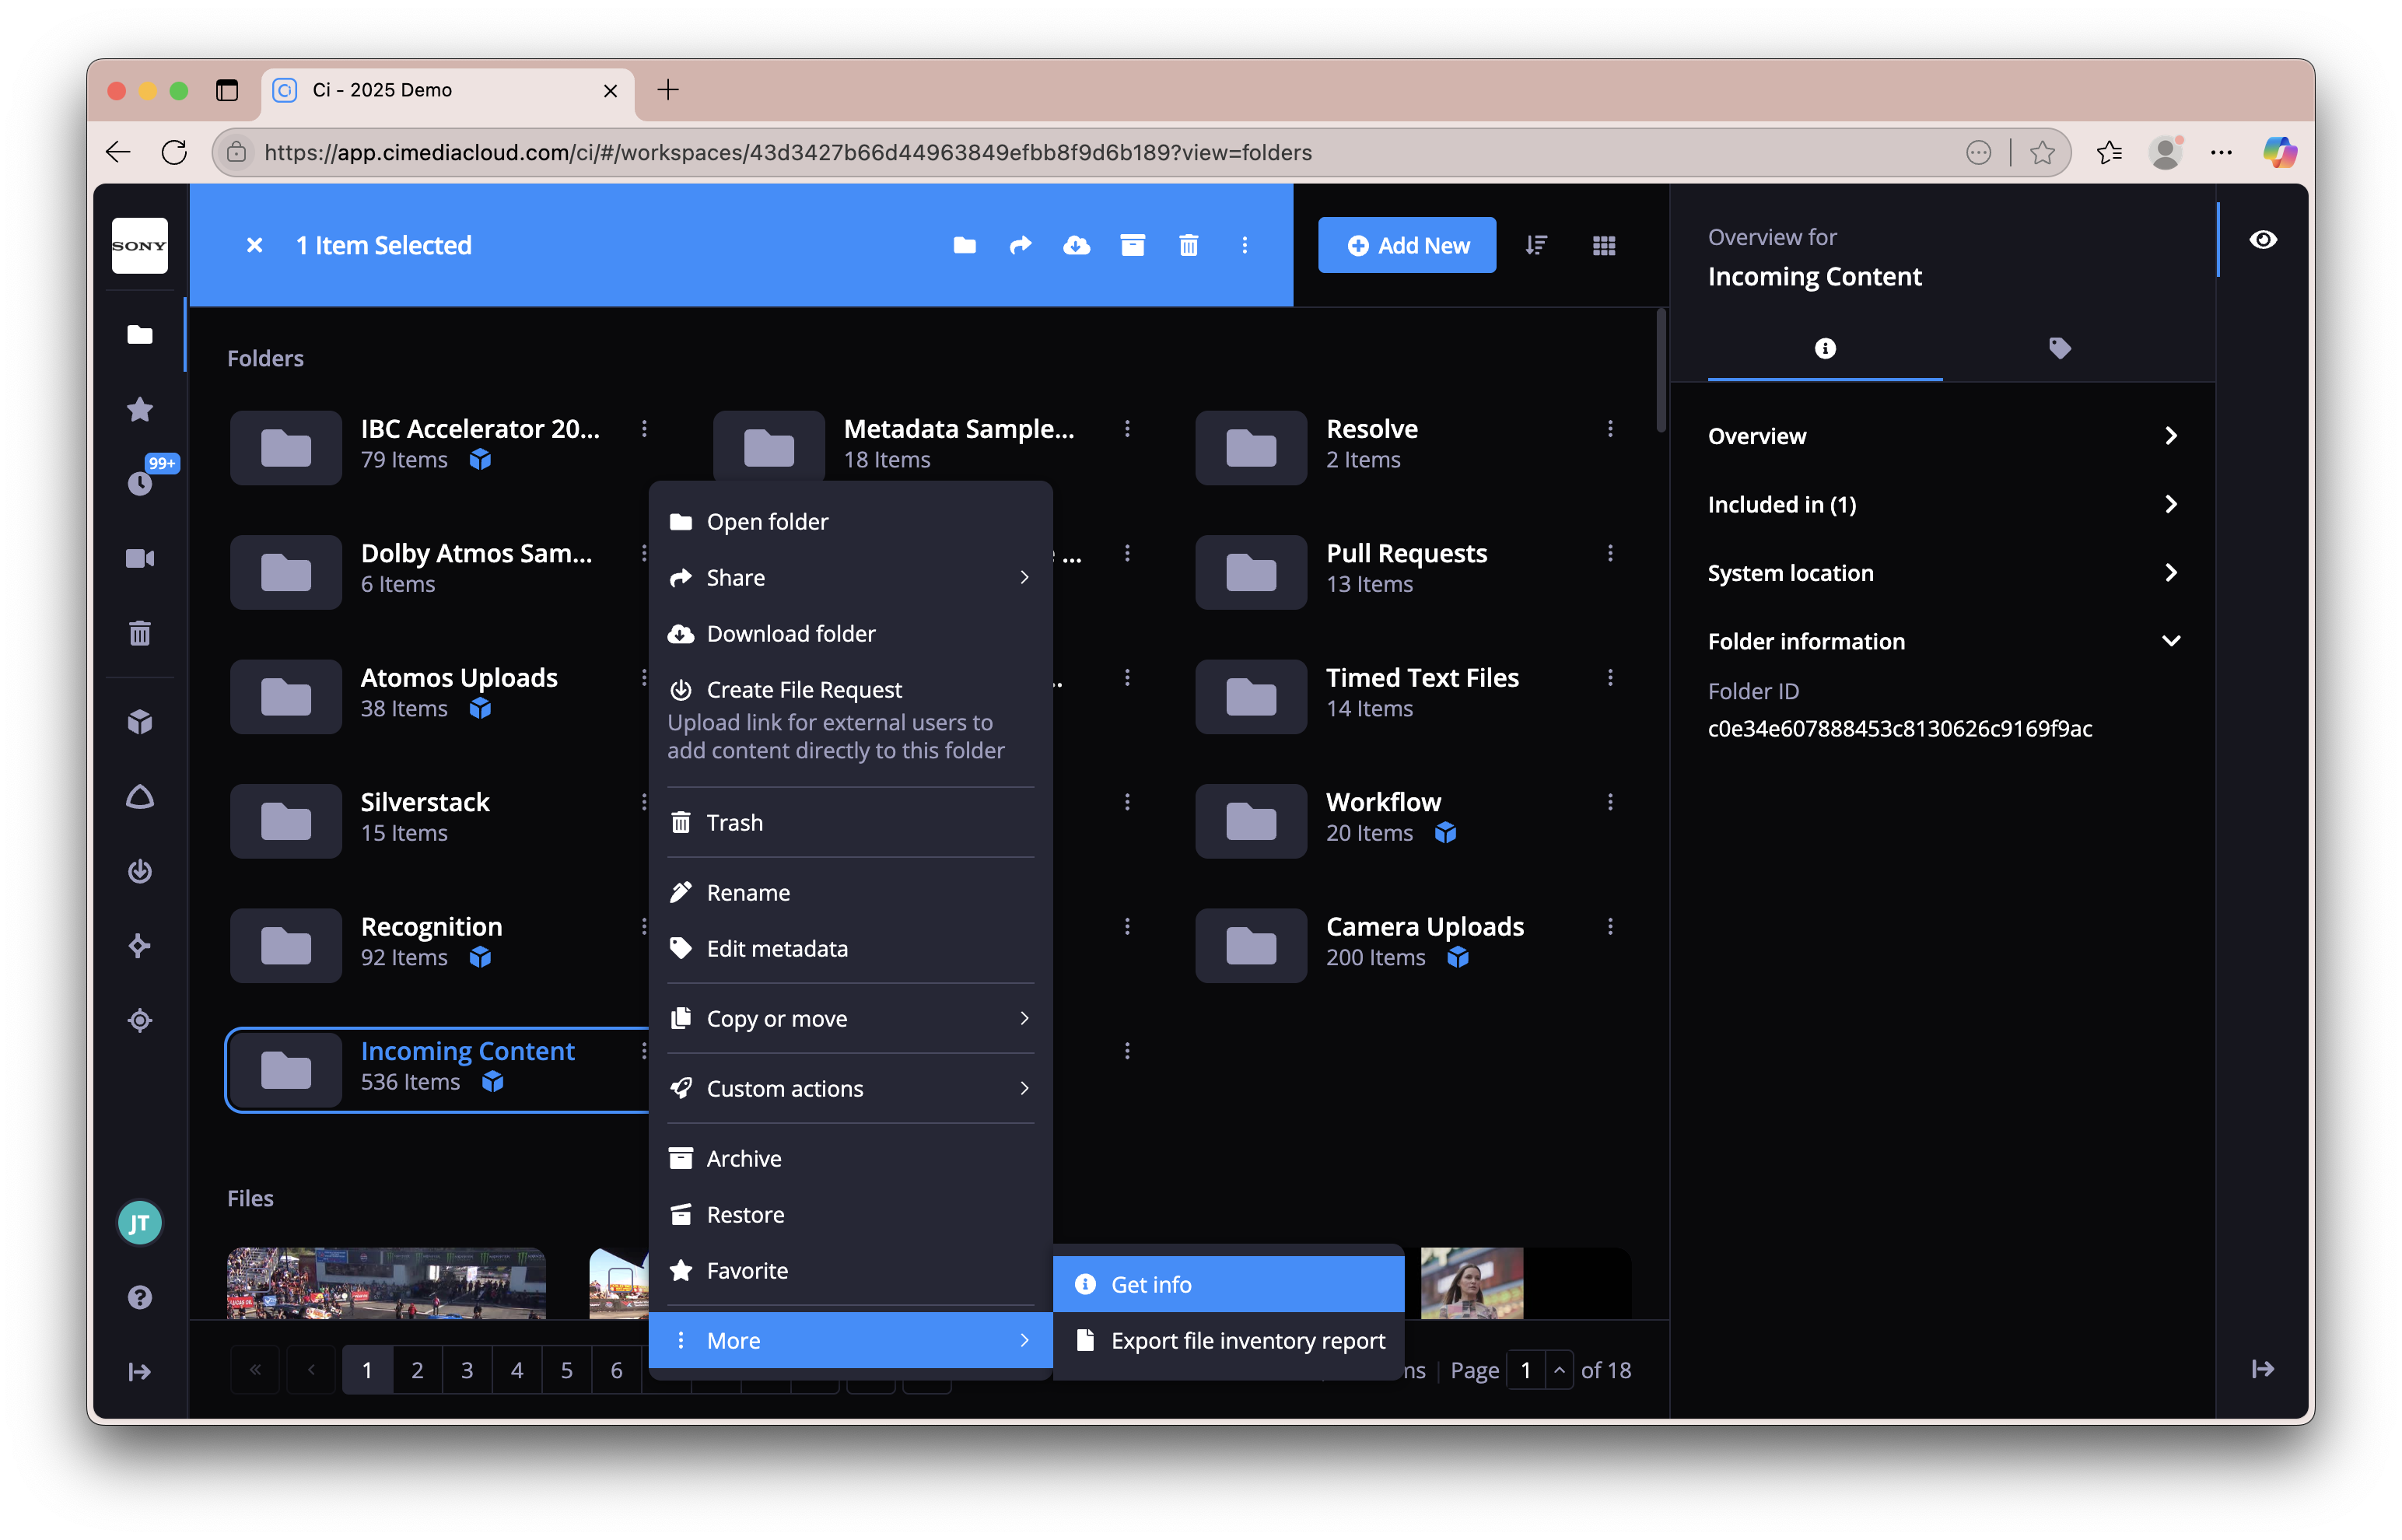Viewport: 2402px width, 1540px height.
Task: Open the file request sidebar icon
Action: click(x=140, y=871)
